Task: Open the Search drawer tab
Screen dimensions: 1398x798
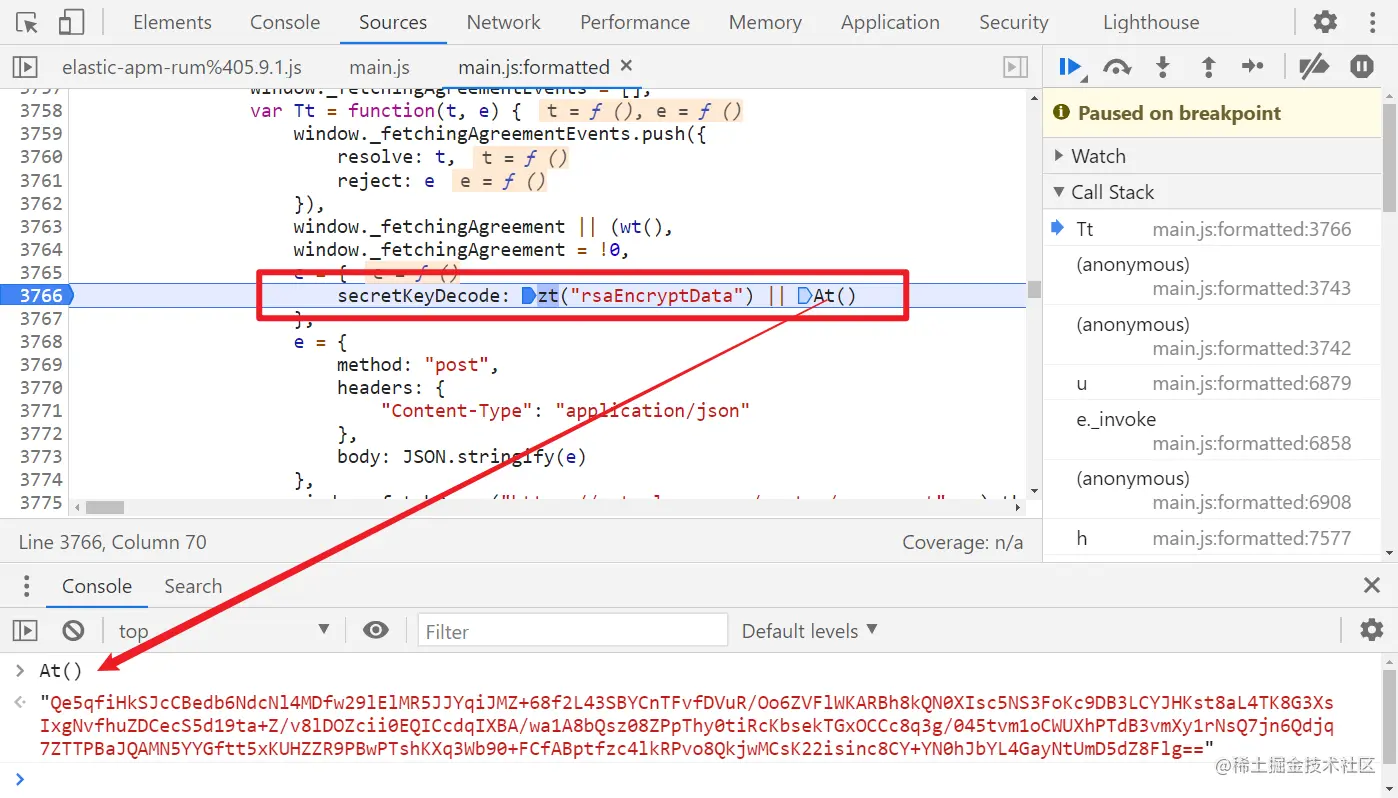Action: click(x=193, y=586)
